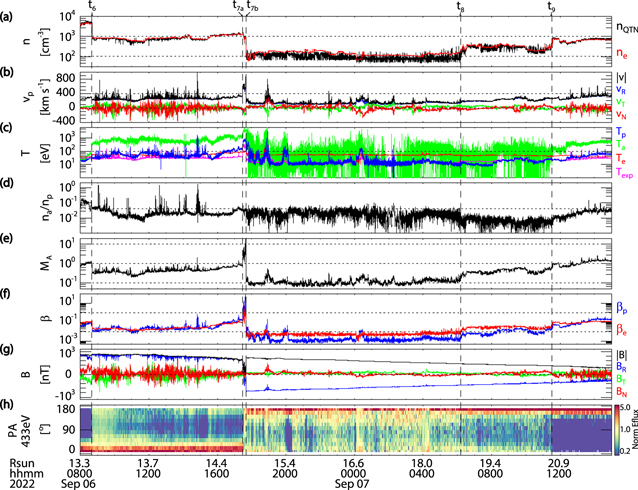Click the |v| legend label

tap(621, 77)
